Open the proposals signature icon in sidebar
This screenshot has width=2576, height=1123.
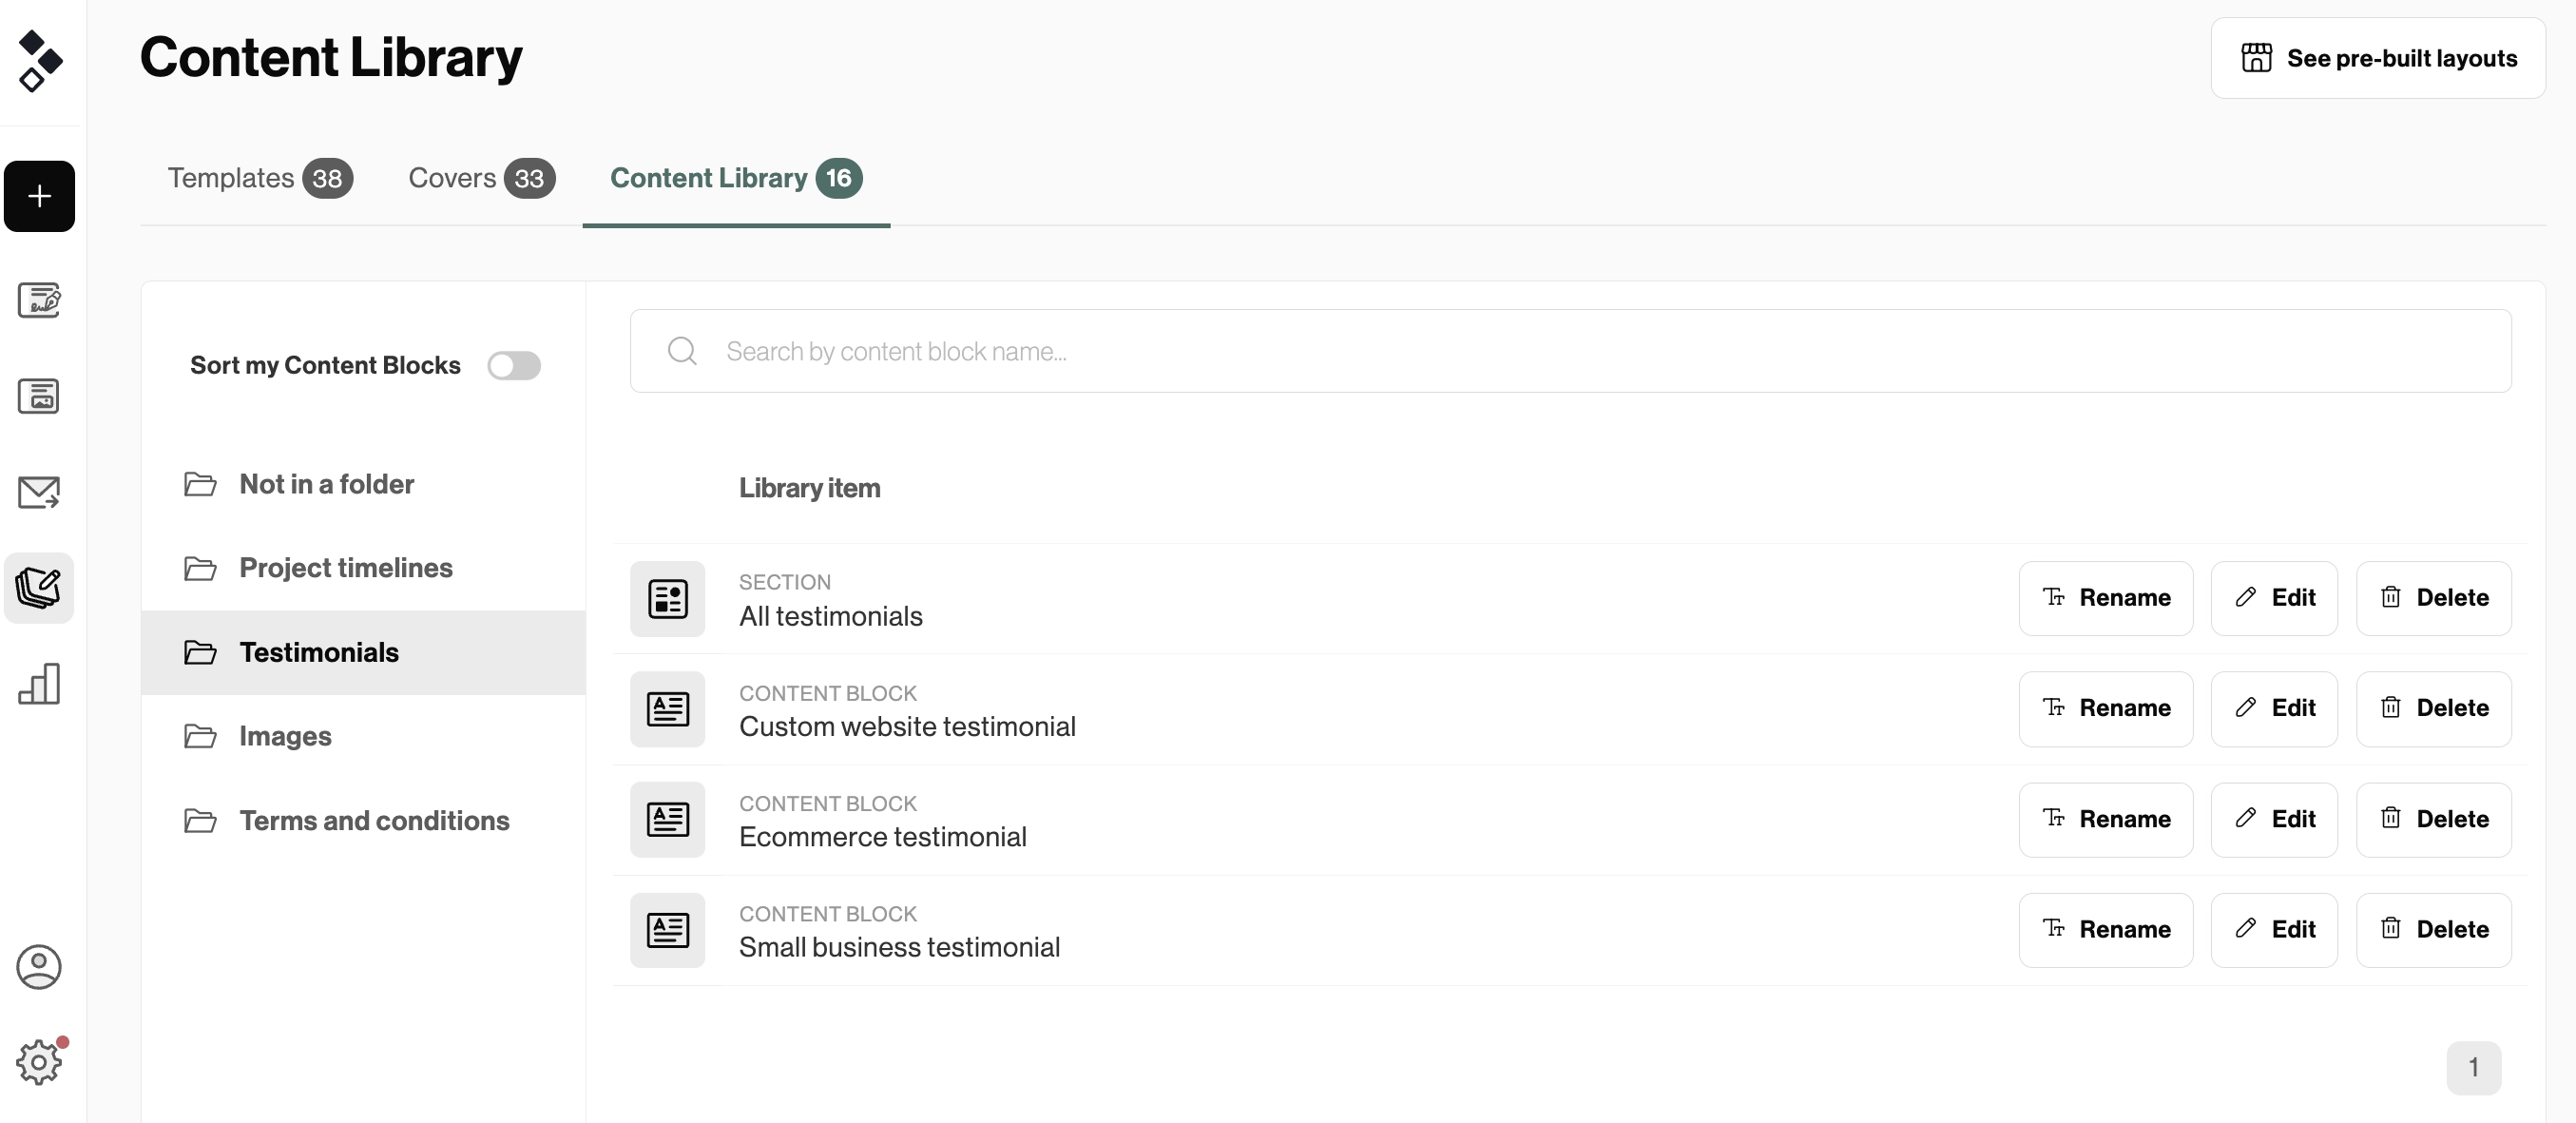tap(39, 300)
